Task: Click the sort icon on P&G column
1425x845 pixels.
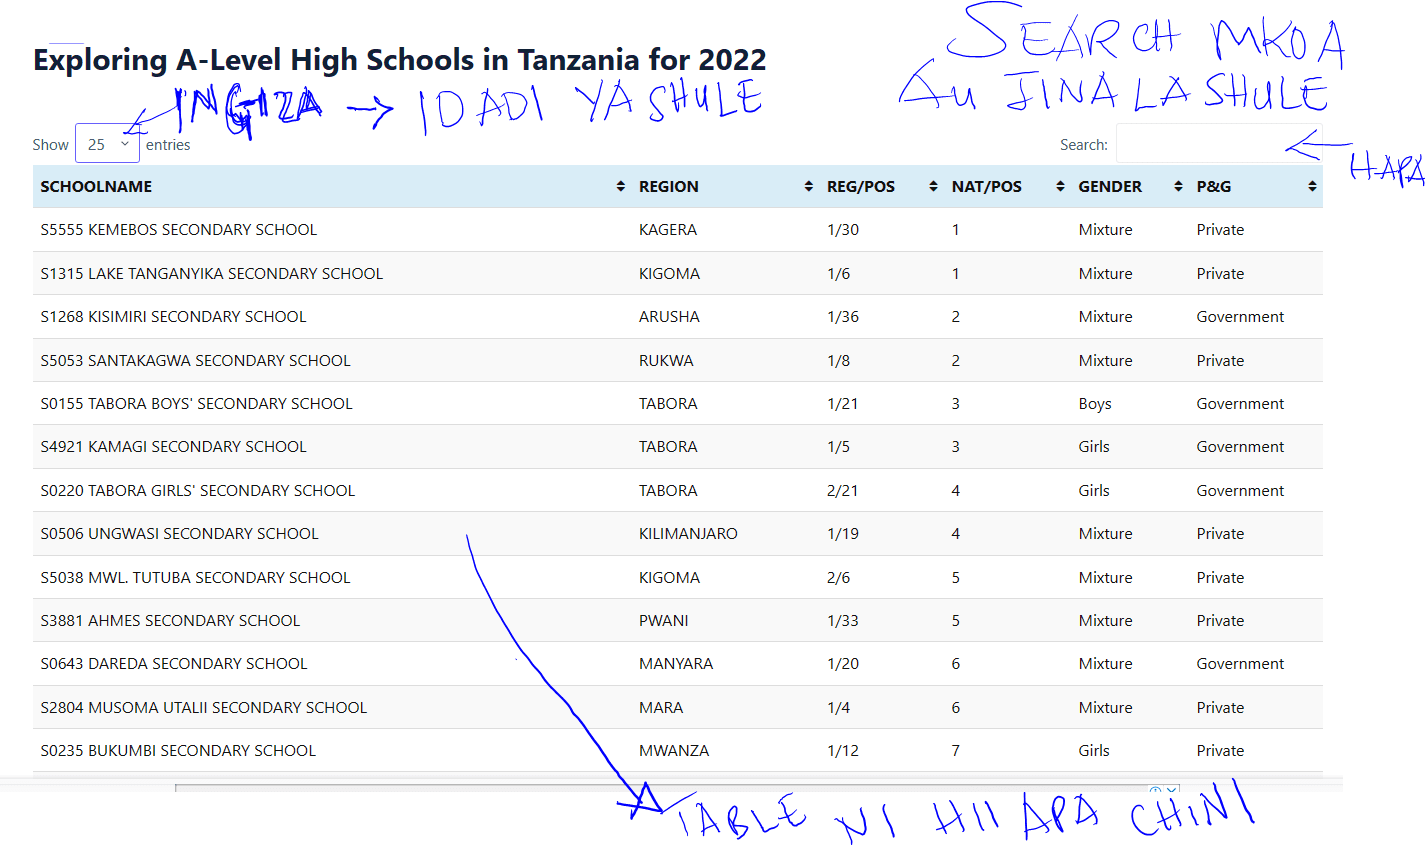Action: [x=1311, y=186]
